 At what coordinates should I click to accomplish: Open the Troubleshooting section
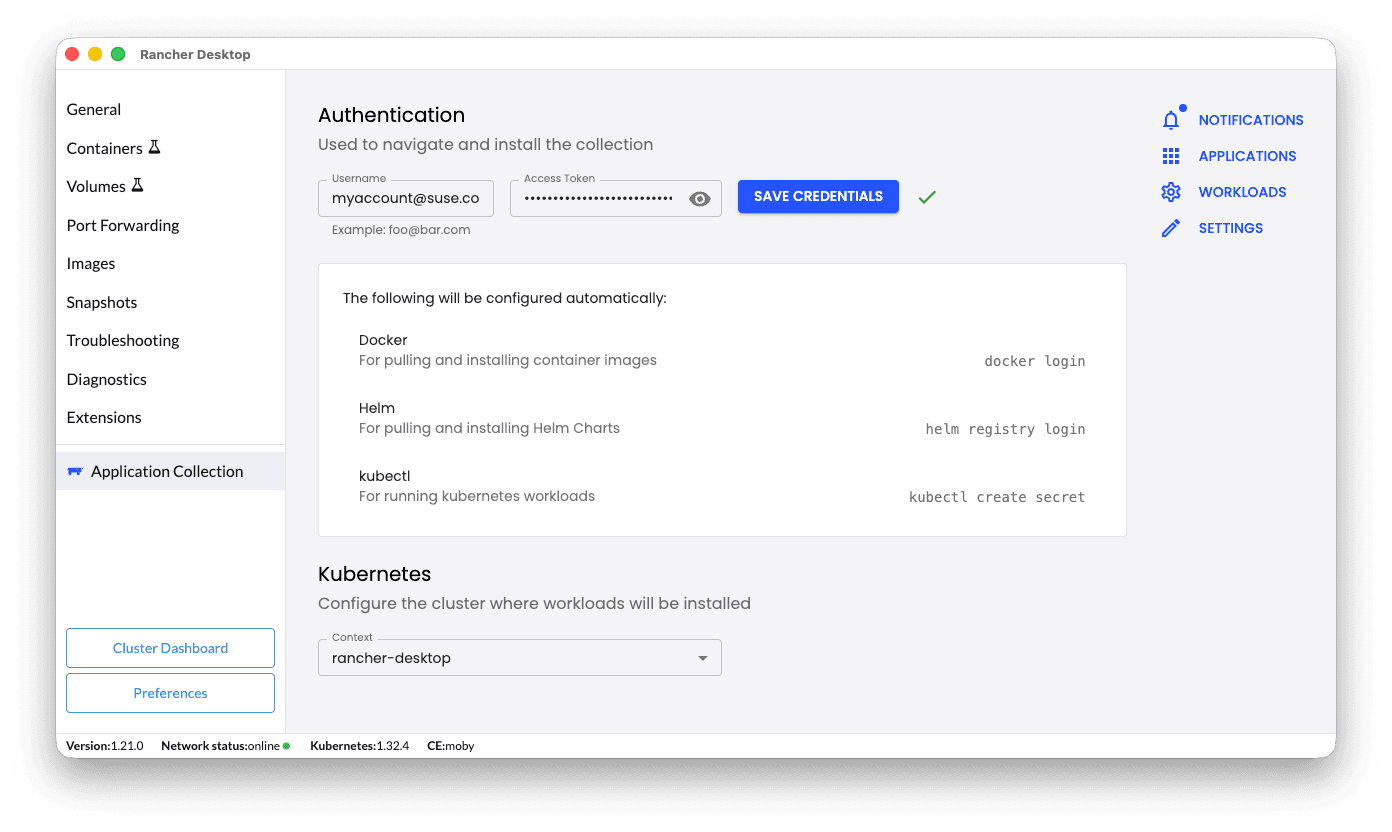[x=122, y=340]
